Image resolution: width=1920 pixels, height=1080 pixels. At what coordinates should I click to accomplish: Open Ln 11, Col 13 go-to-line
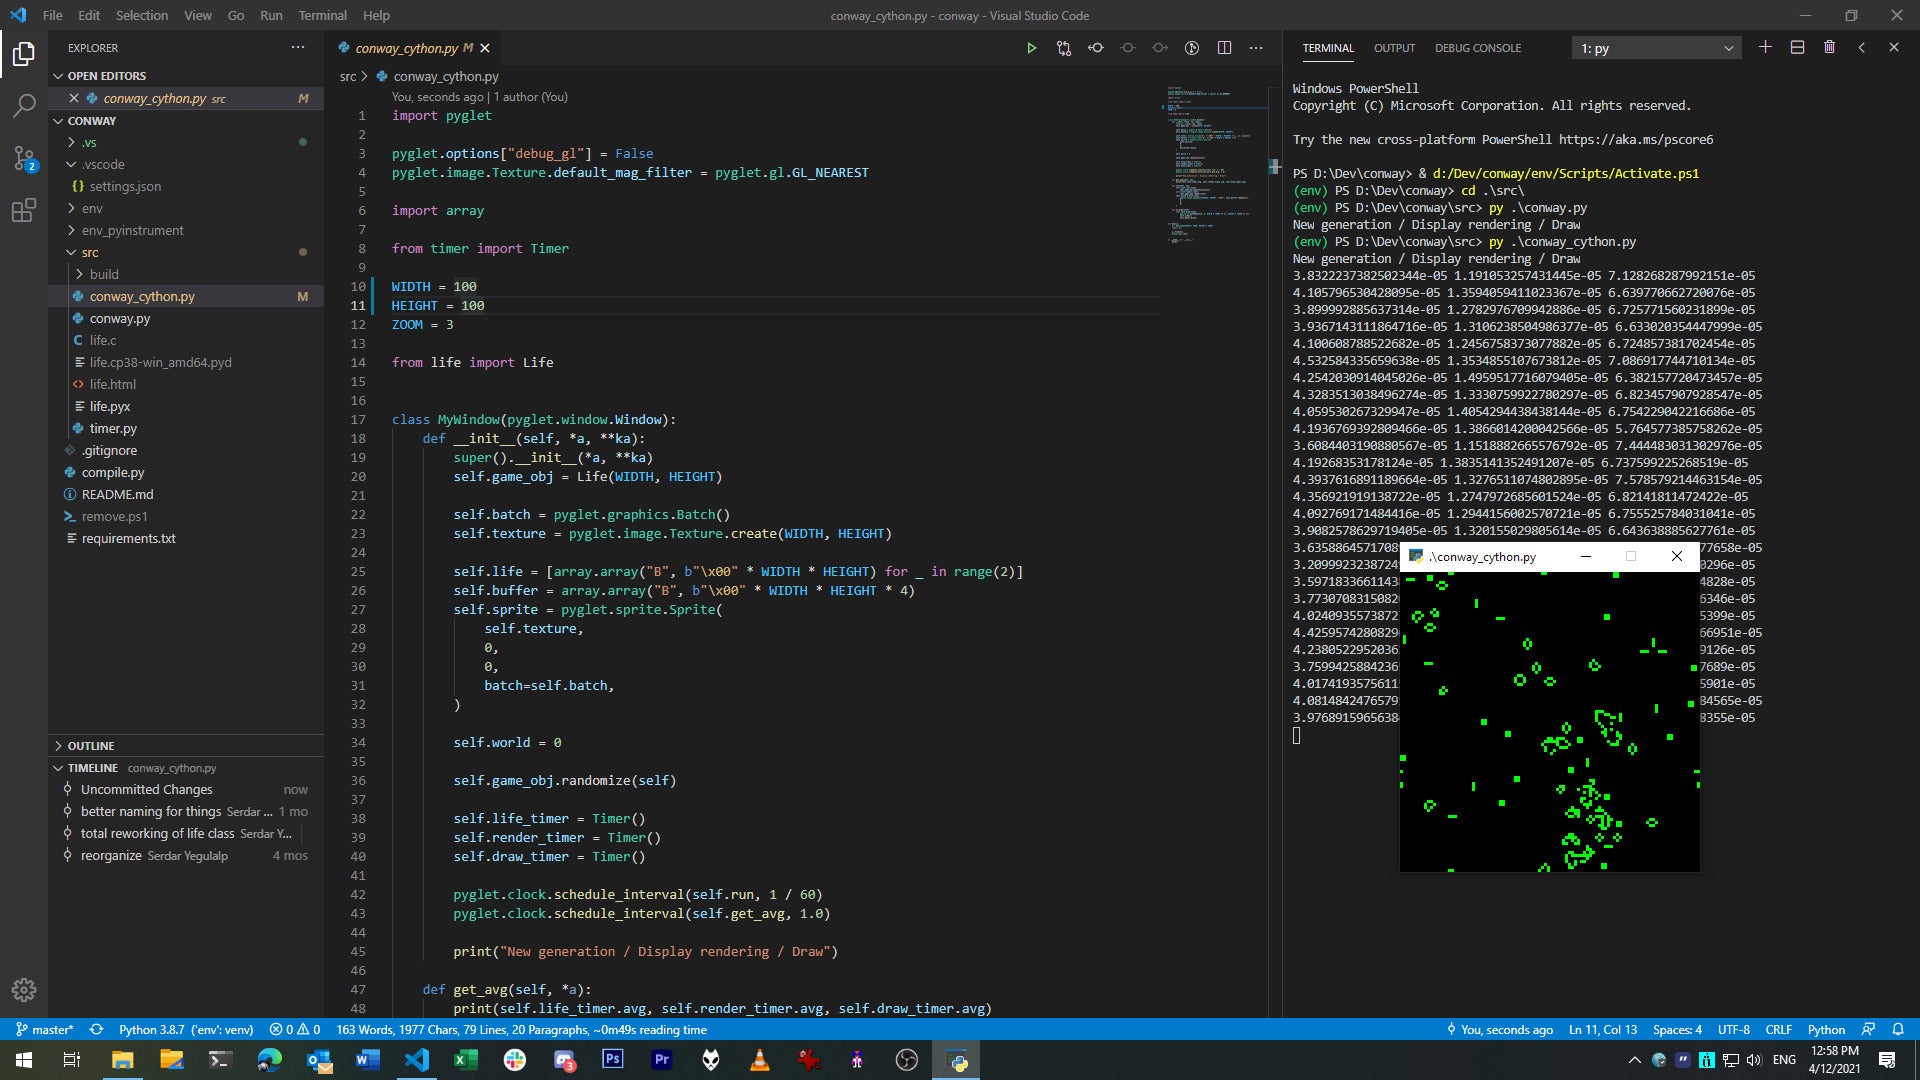(1603, 1029)
